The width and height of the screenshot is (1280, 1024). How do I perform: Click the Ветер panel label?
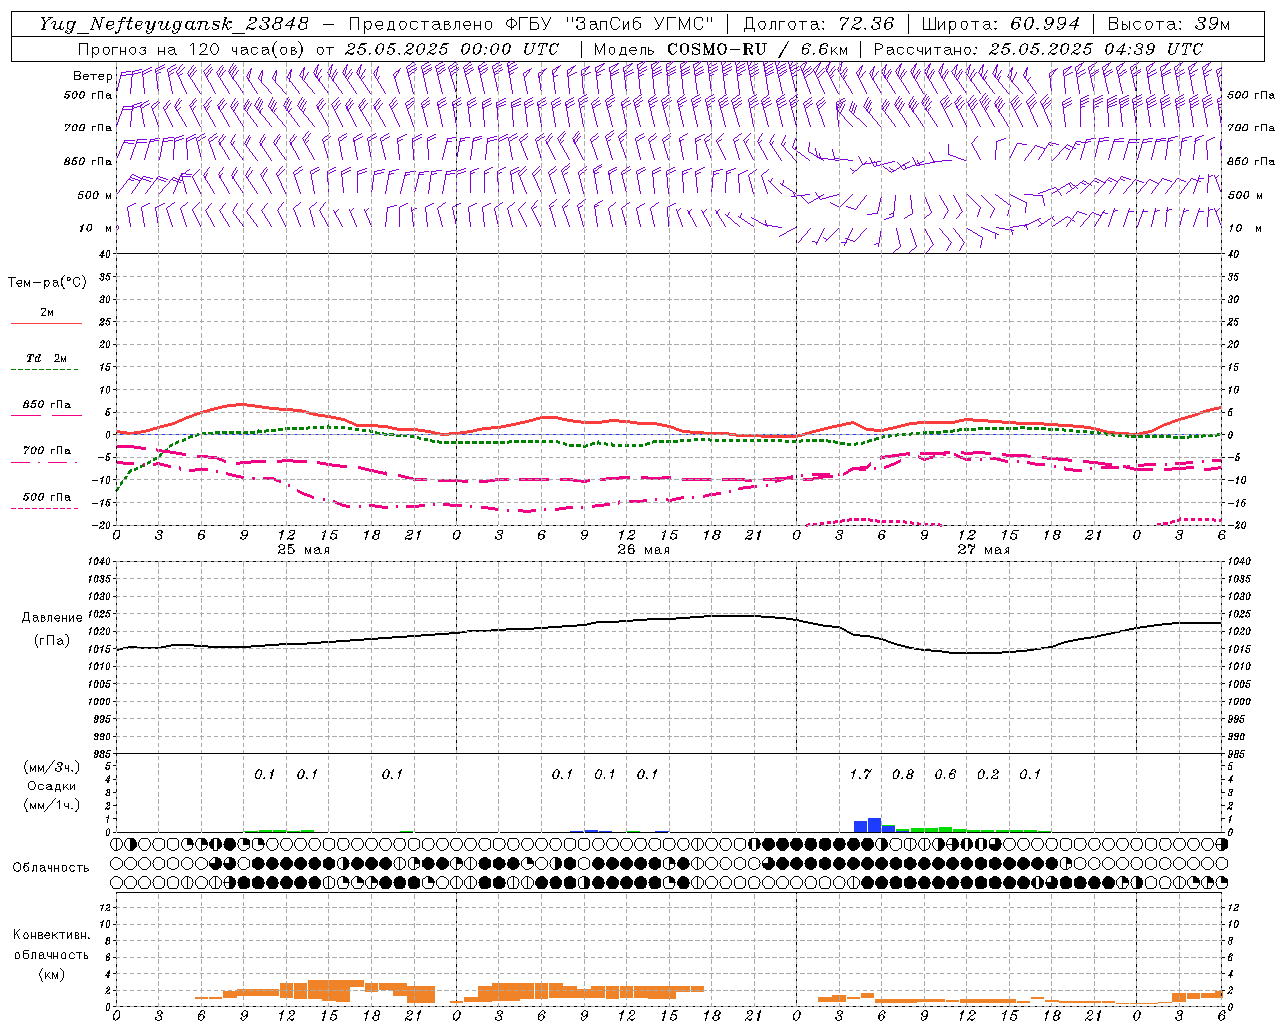coord(92,76)
